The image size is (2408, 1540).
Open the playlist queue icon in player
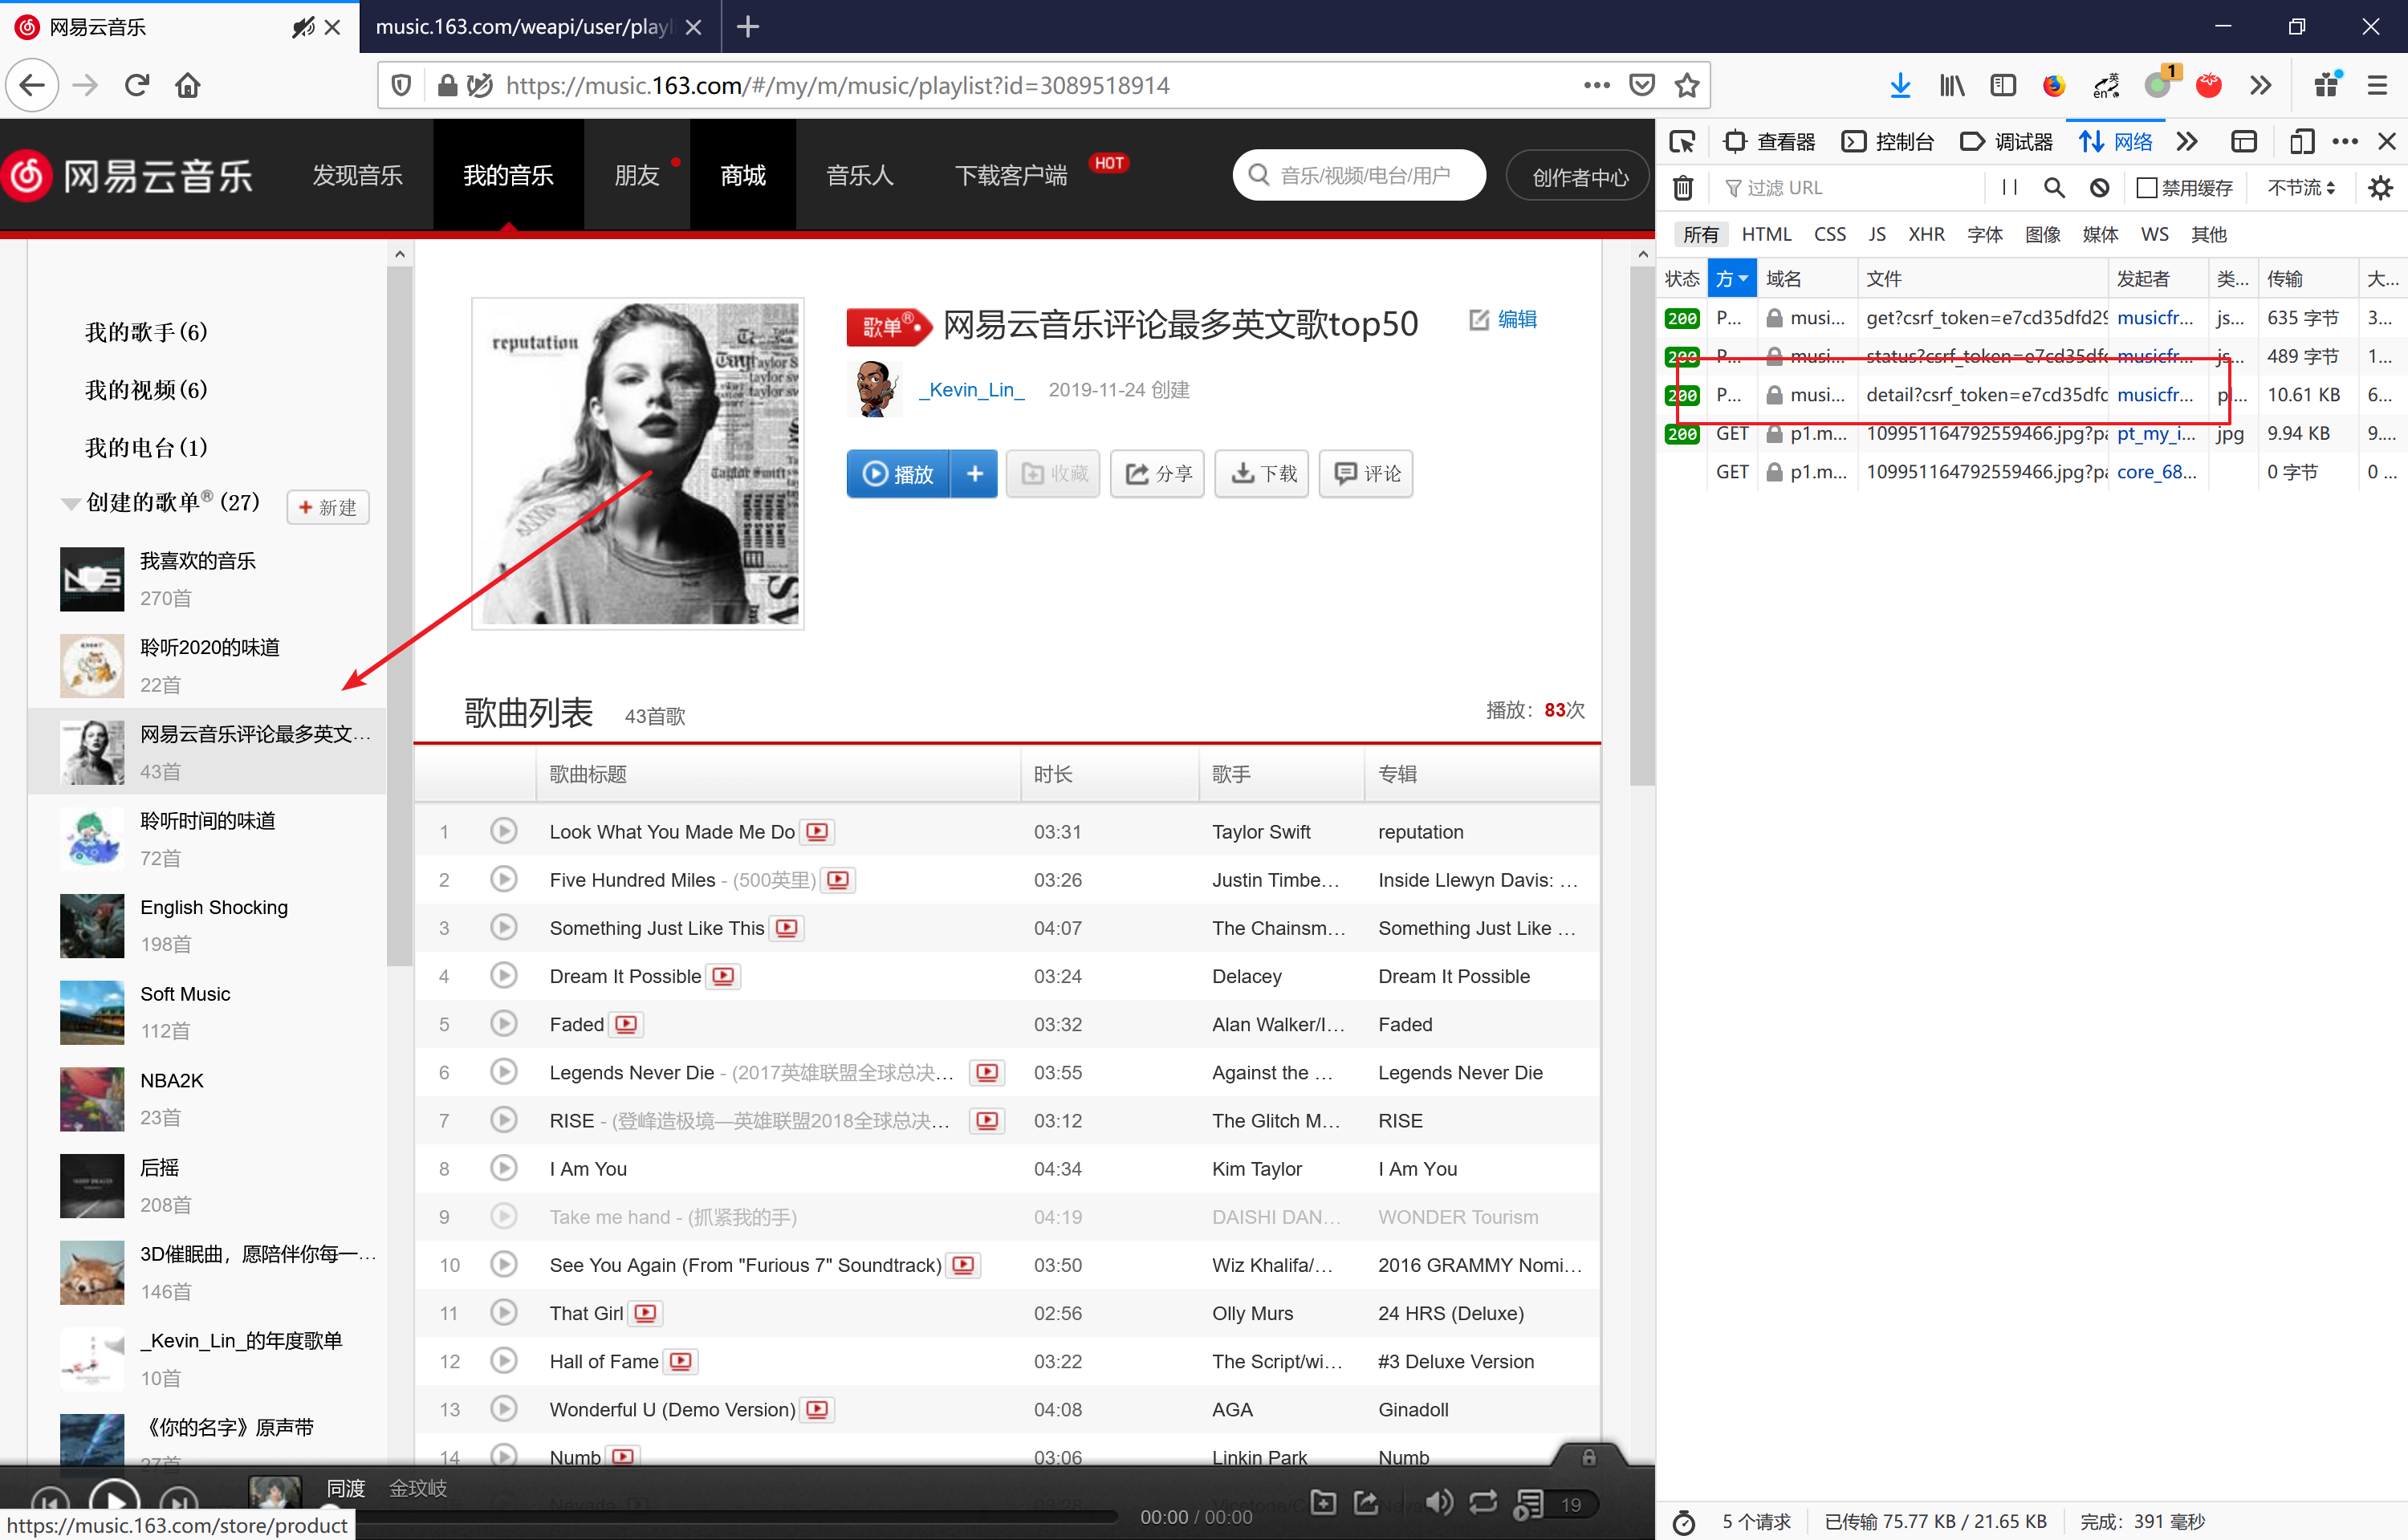point(1529,1503)
